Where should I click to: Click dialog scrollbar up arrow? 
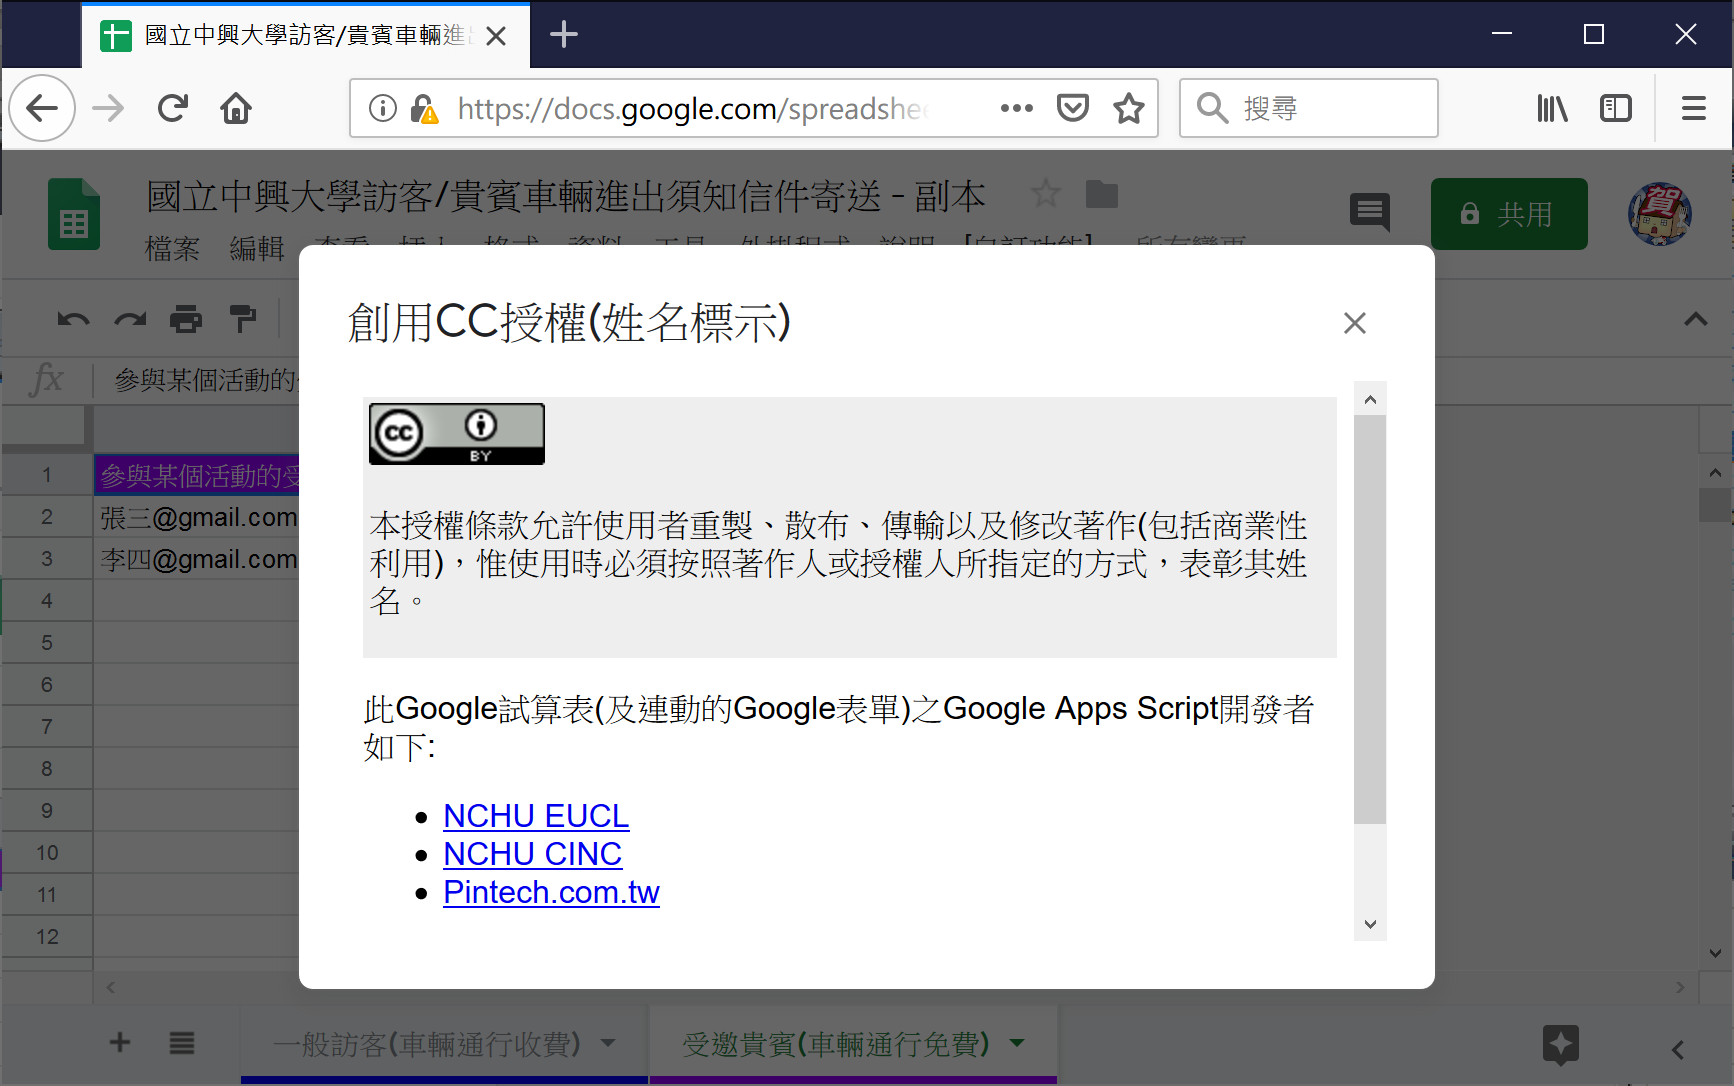click(x=1370, y=399)
